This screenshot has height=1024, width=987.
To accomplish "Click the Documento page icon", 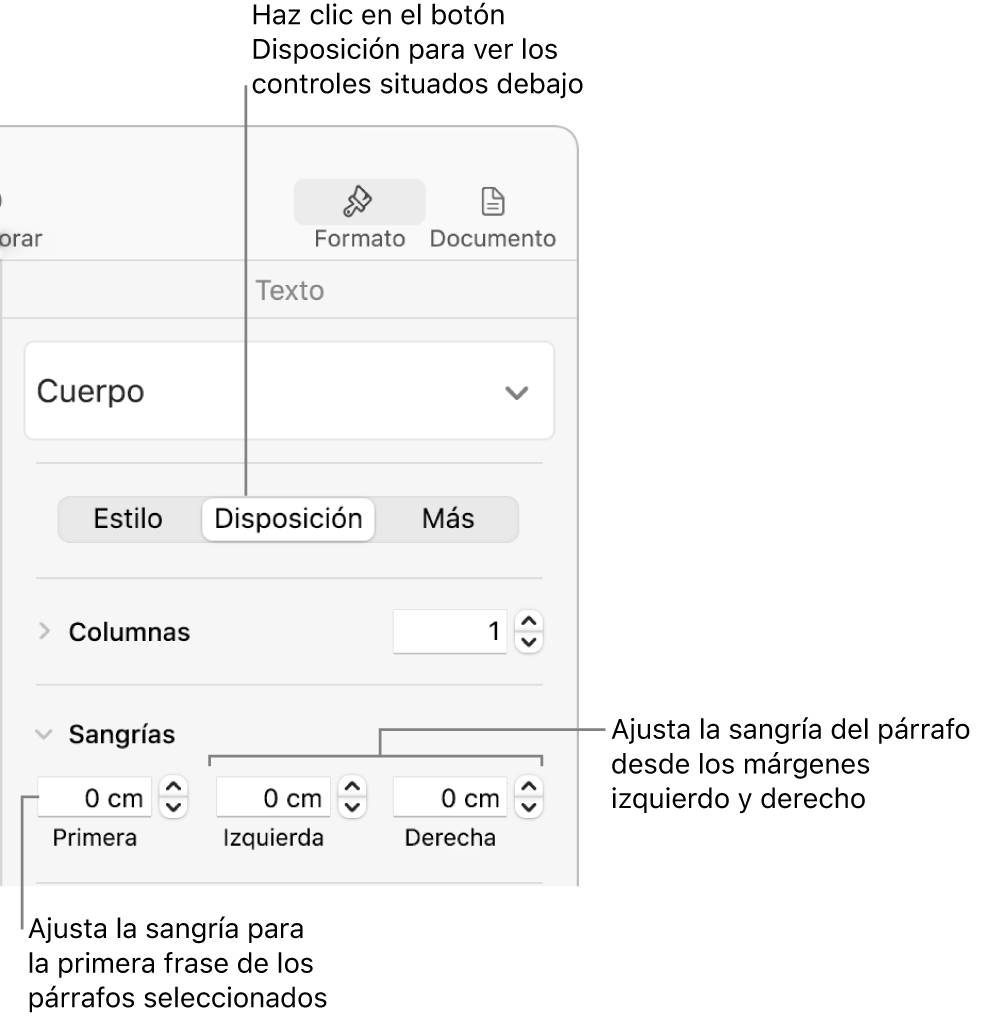I will 492,203.
